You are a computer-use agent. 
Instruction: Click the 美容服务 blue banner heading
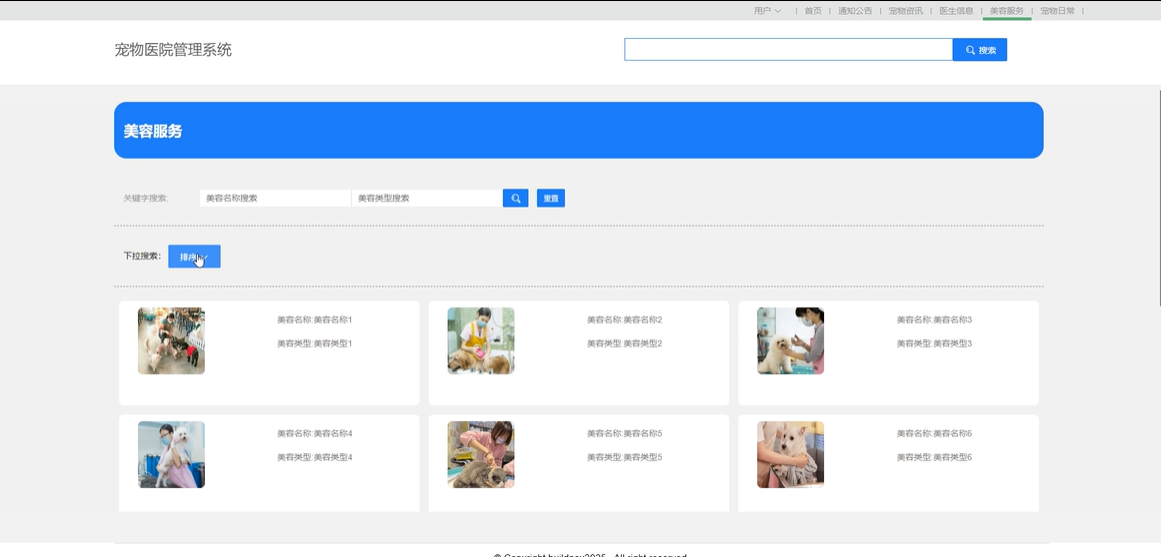point(153,131)
